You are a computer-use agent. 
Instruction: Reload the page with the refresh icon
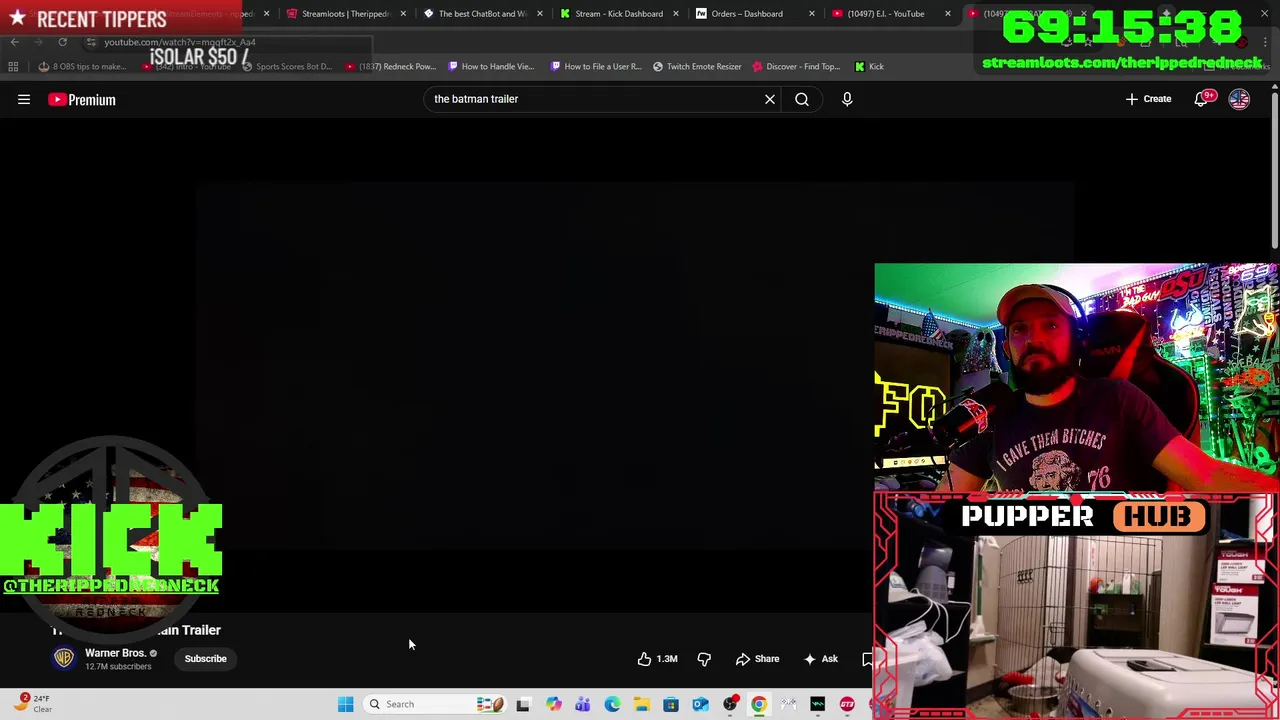(x=62, y=42)
